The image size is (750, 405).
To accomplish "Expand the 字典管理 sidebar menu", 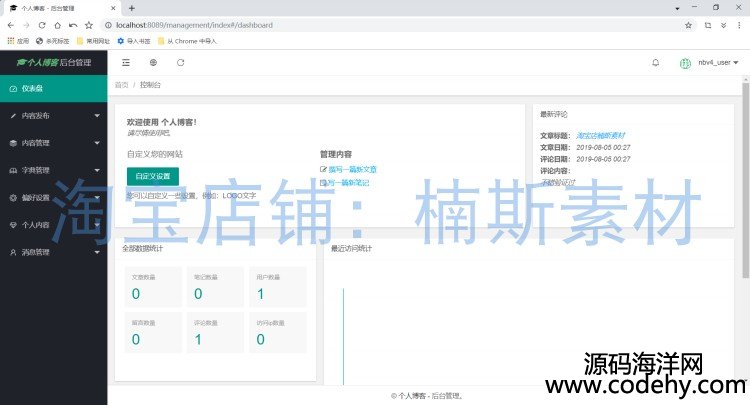I will (x=54, y=170).
